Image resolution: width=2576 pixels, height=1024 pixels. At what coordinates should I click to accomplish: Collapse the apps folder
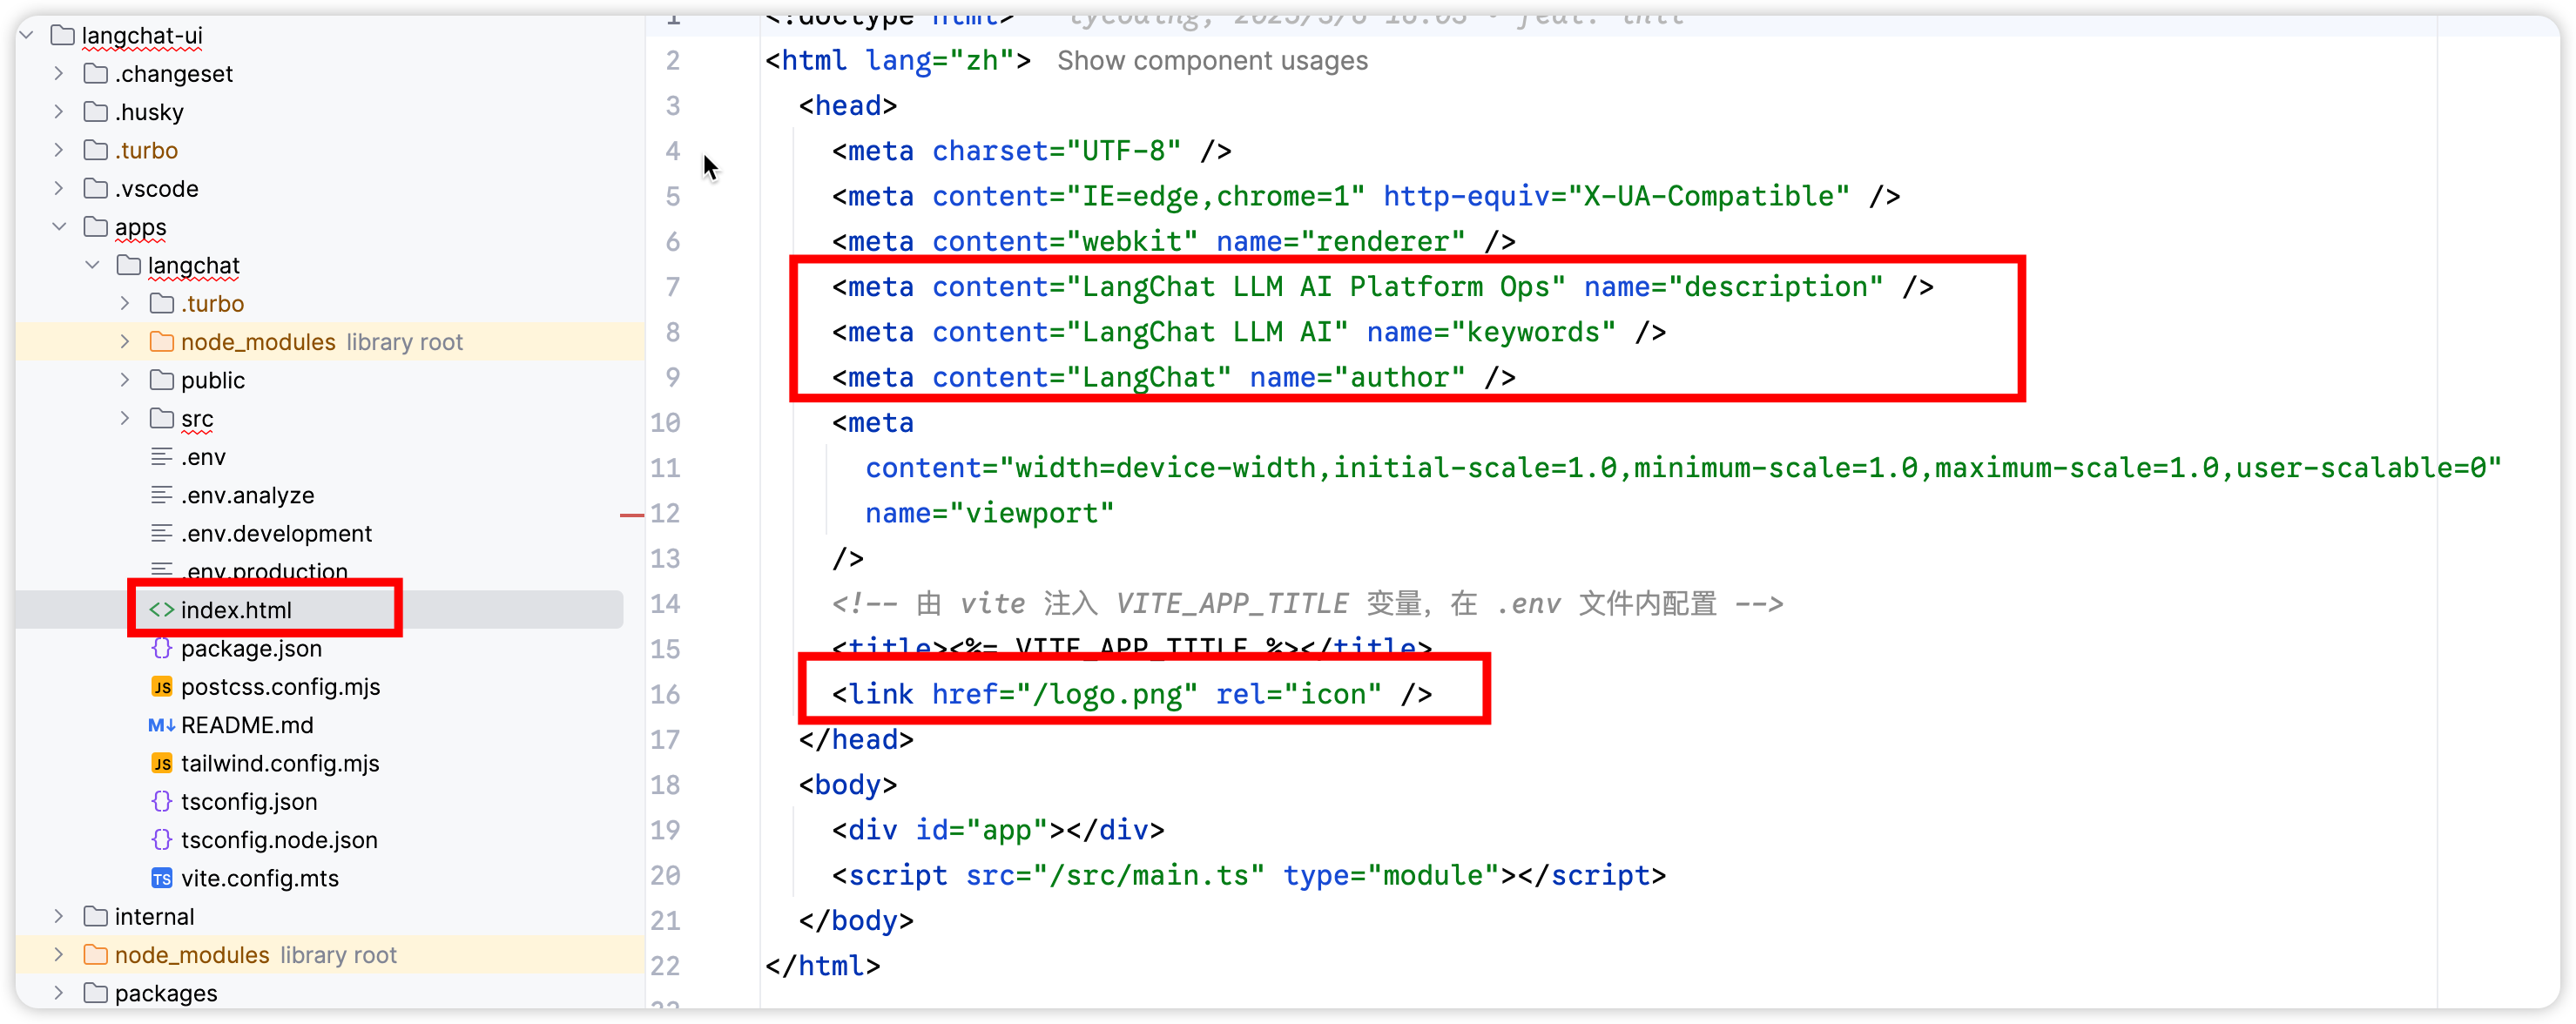point(58,227)
